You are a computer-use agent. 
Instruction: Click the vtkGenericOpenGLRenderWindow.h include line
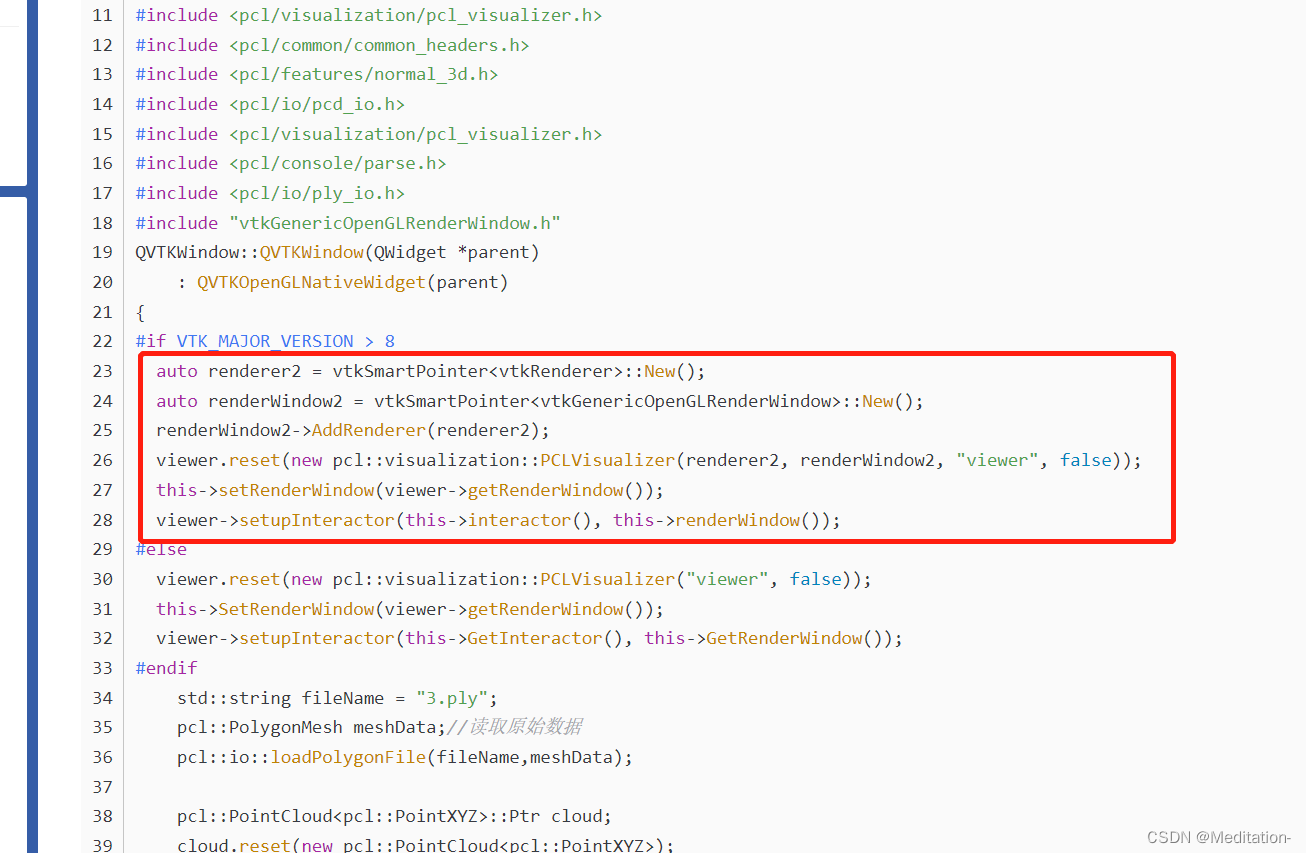347,223
